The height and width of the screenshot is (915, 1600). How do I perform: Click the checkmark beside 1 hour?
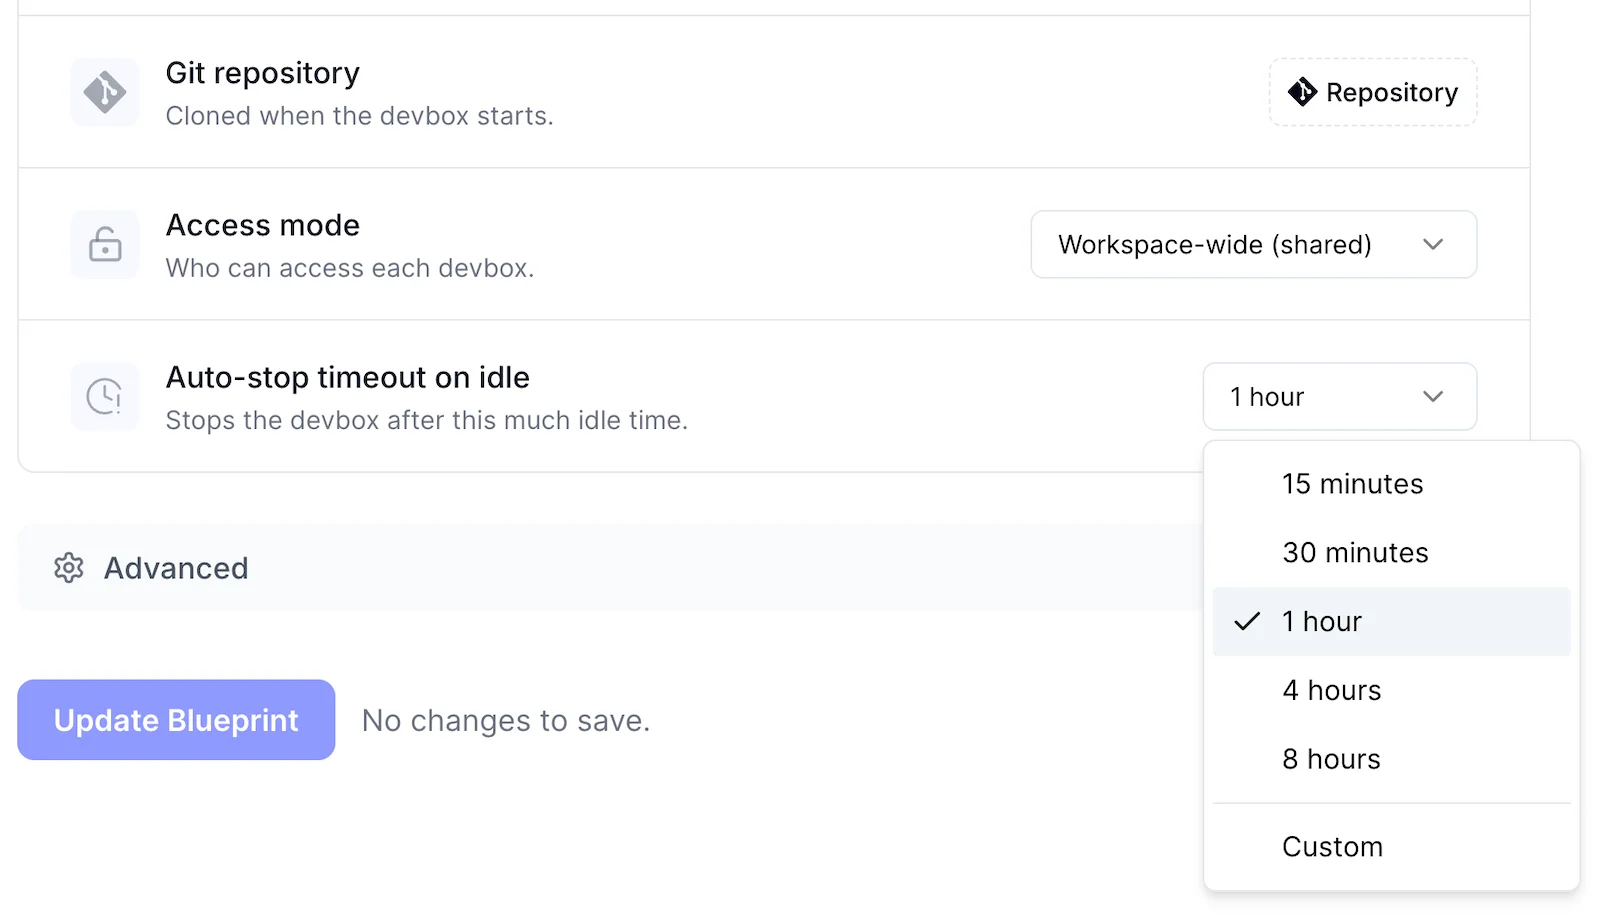(1246, 622)
